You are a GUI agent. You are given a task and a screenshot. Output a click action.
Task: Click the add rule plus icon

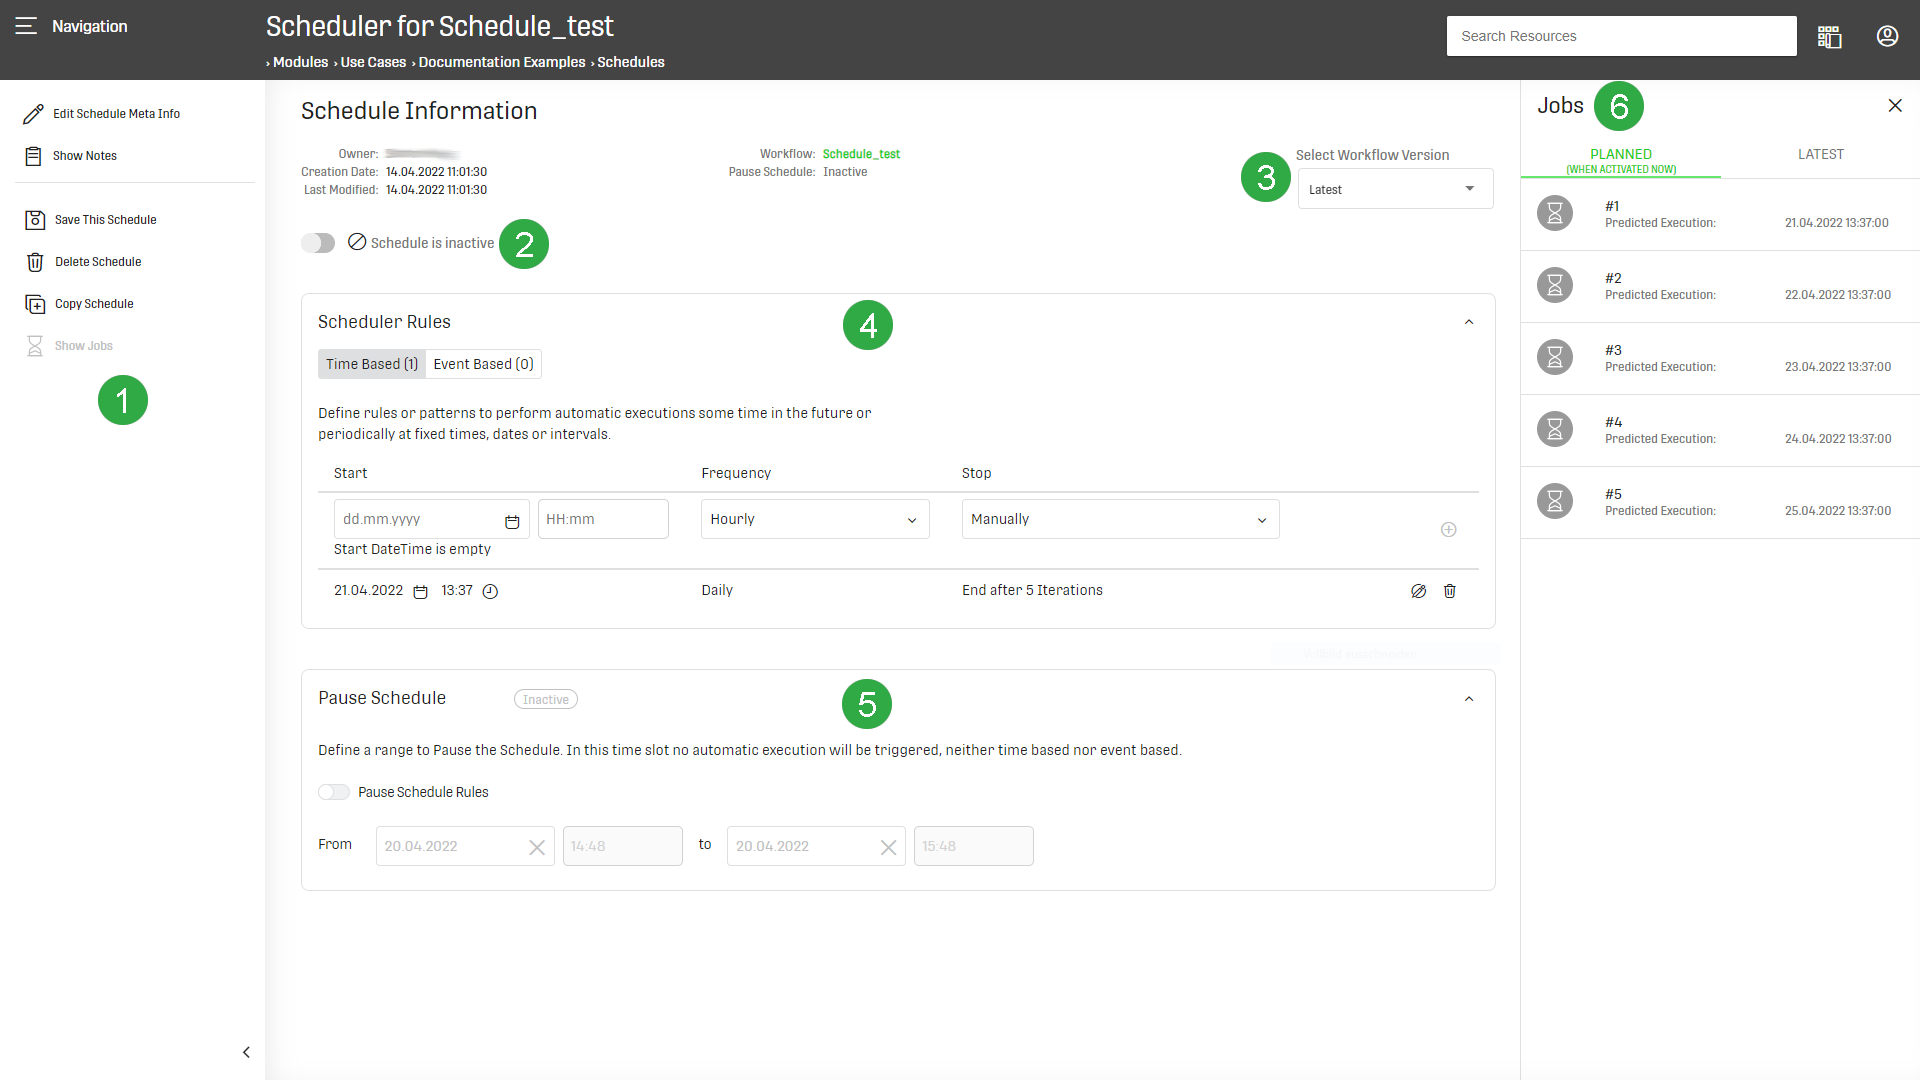[1448, 530]
